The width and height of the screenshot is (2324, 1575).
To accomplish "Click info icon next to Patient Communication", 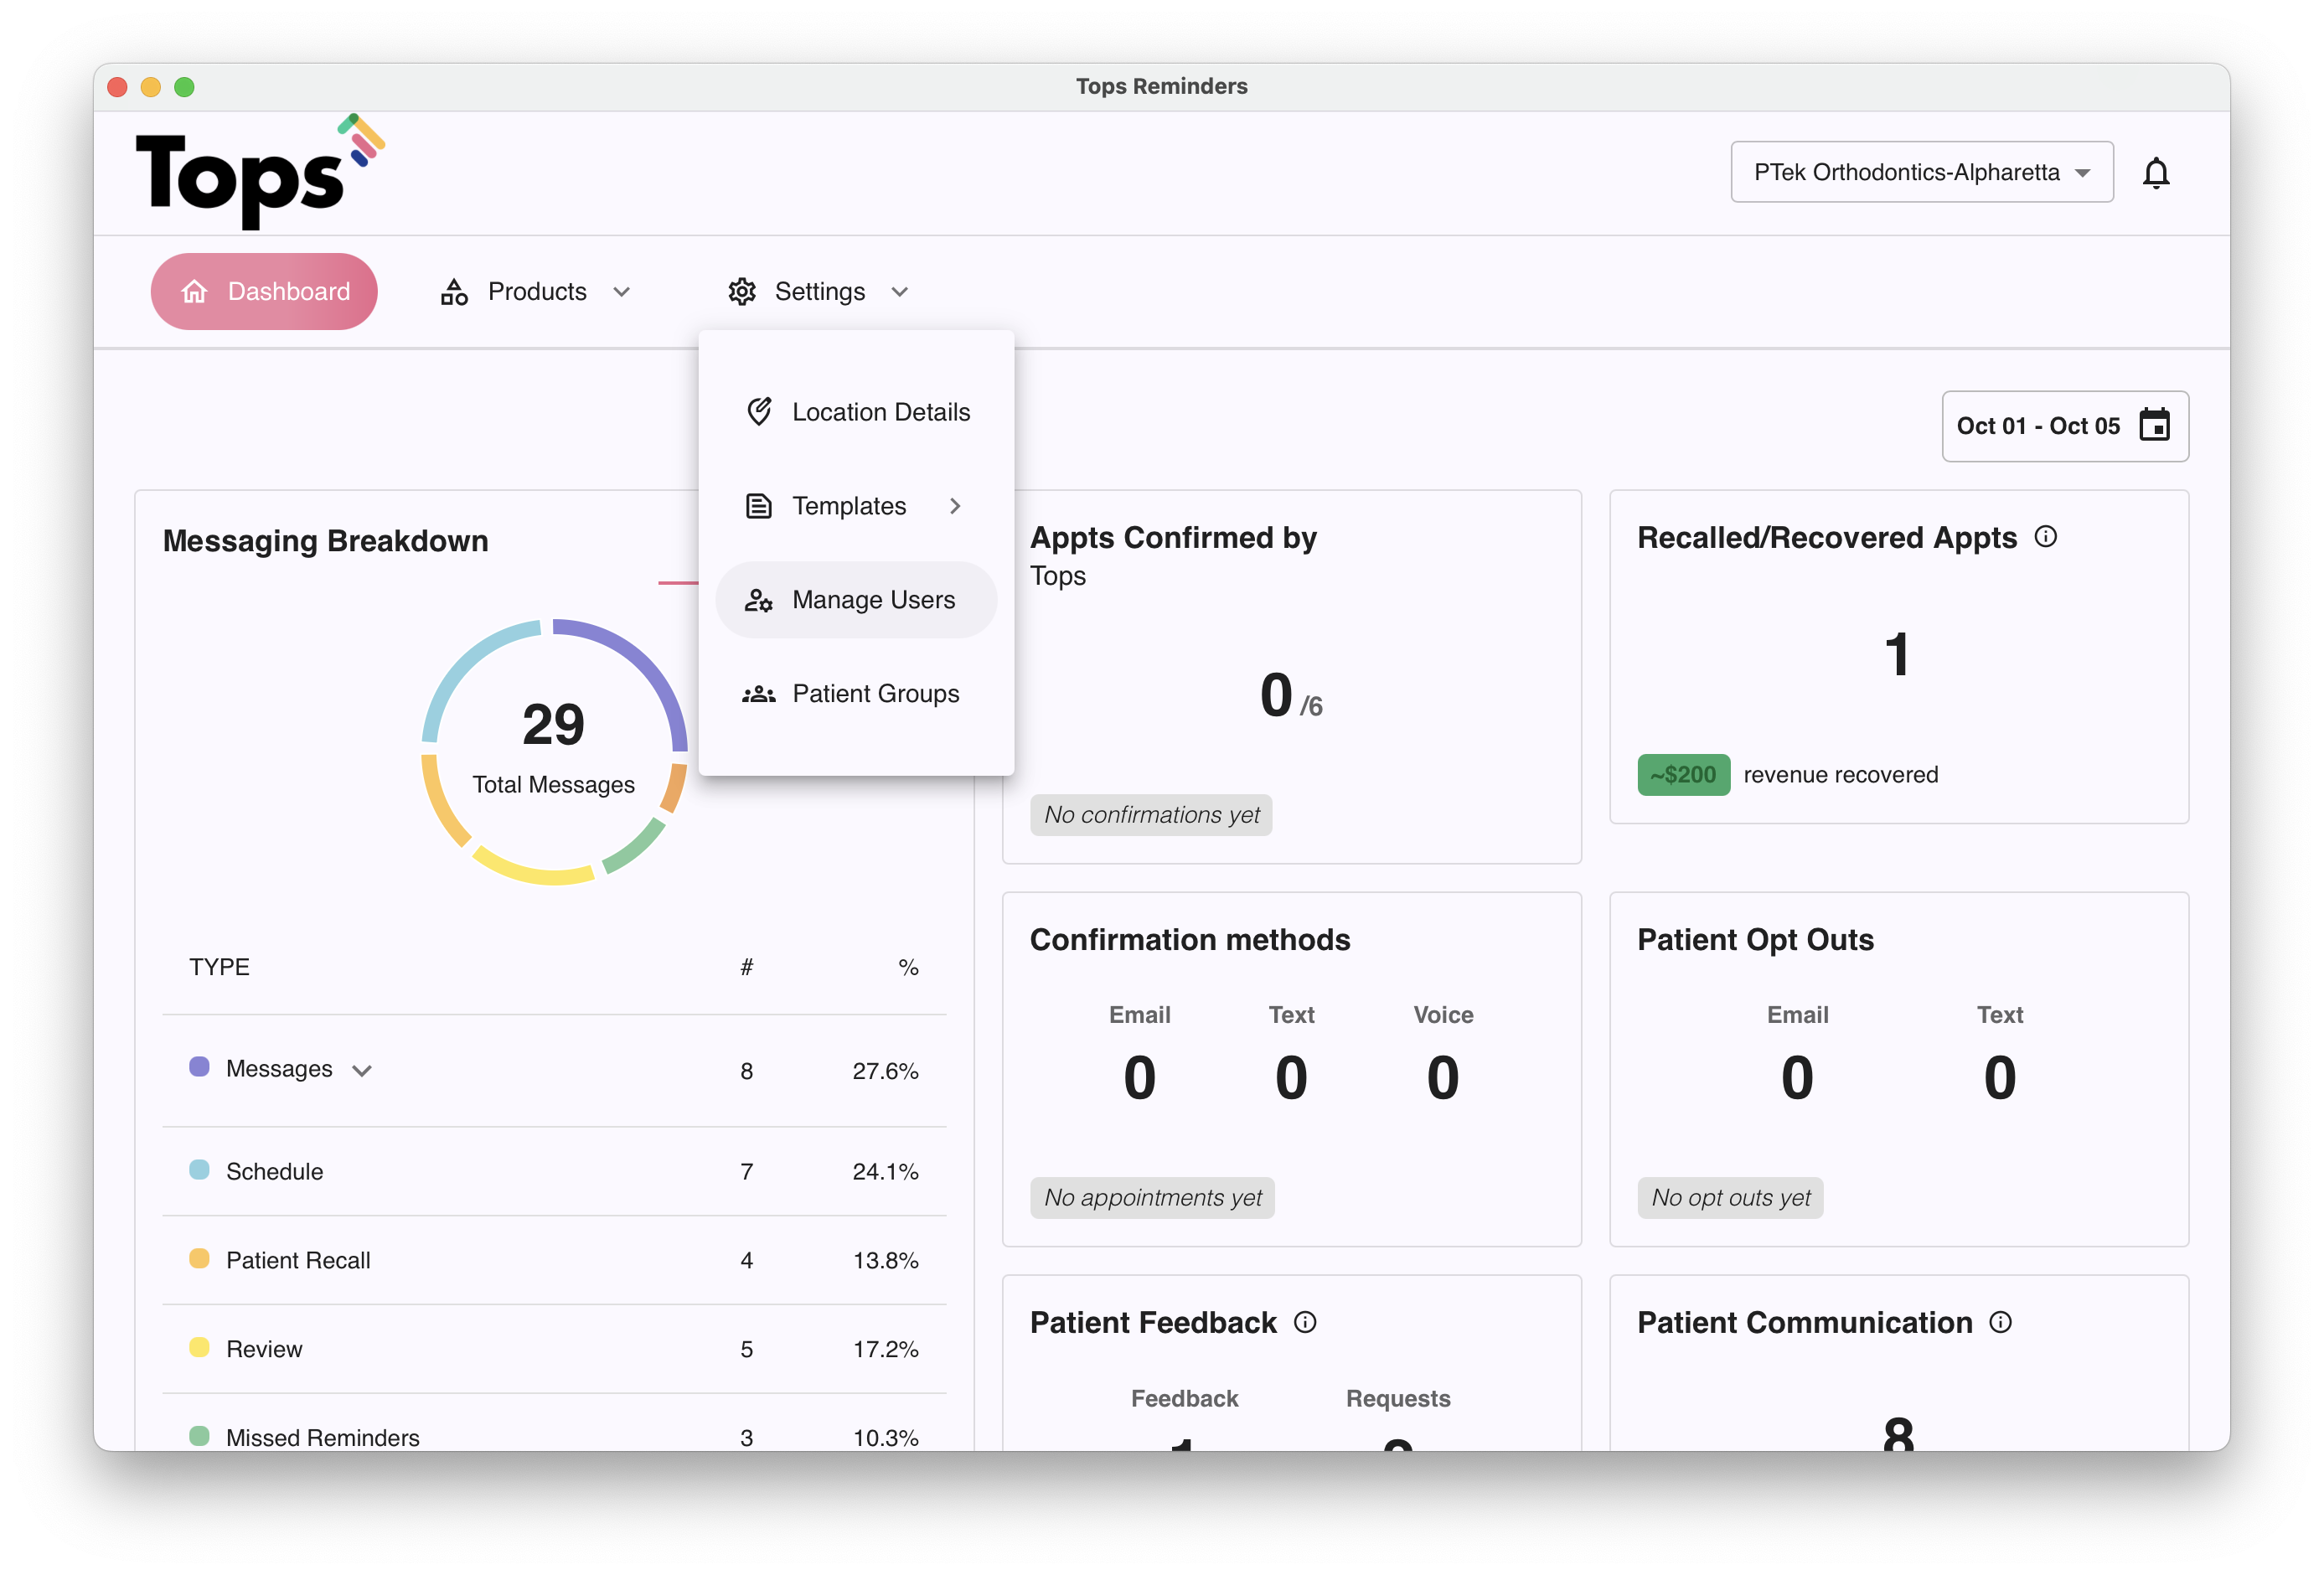I will (x=2000, y=1322).
